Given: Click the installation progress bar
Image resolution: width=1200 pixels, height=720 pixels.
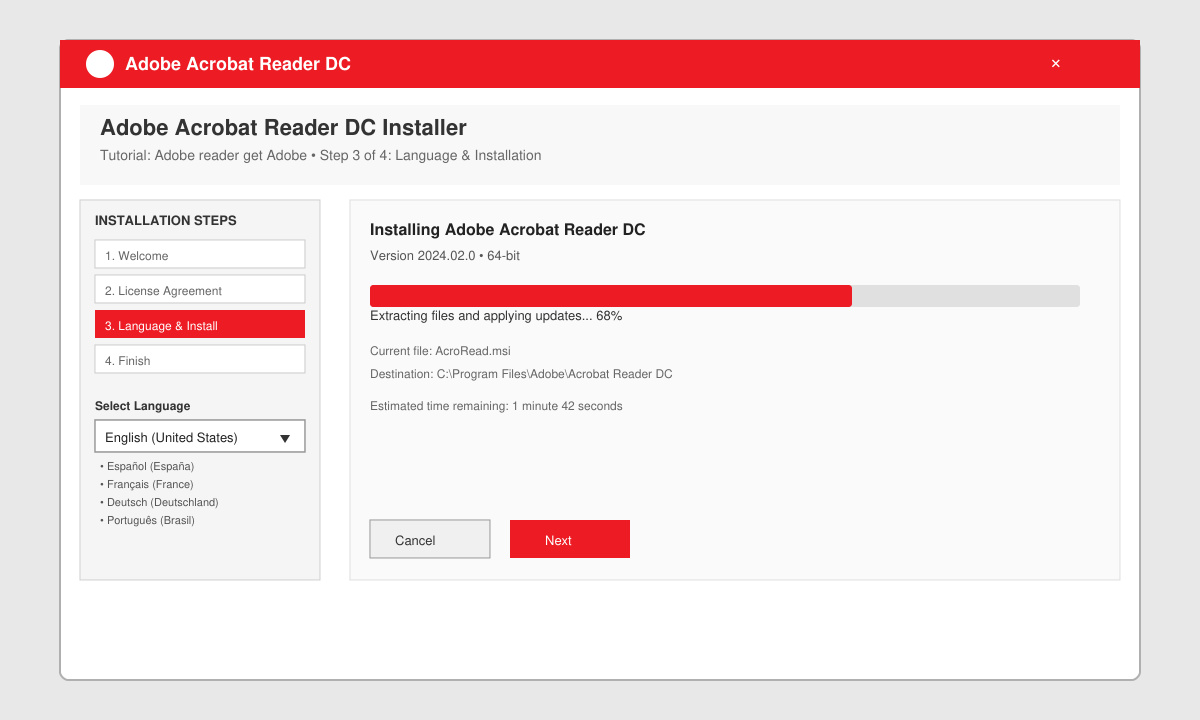Looking at the screenshot, I should [725, 296].
